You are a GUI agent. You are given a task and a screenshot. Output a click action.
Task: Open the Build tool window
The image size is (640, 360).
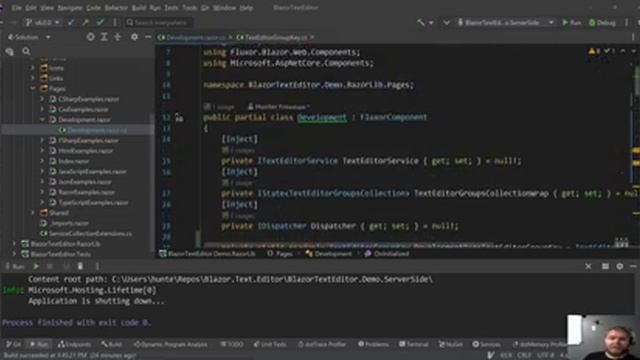point(112,344)
